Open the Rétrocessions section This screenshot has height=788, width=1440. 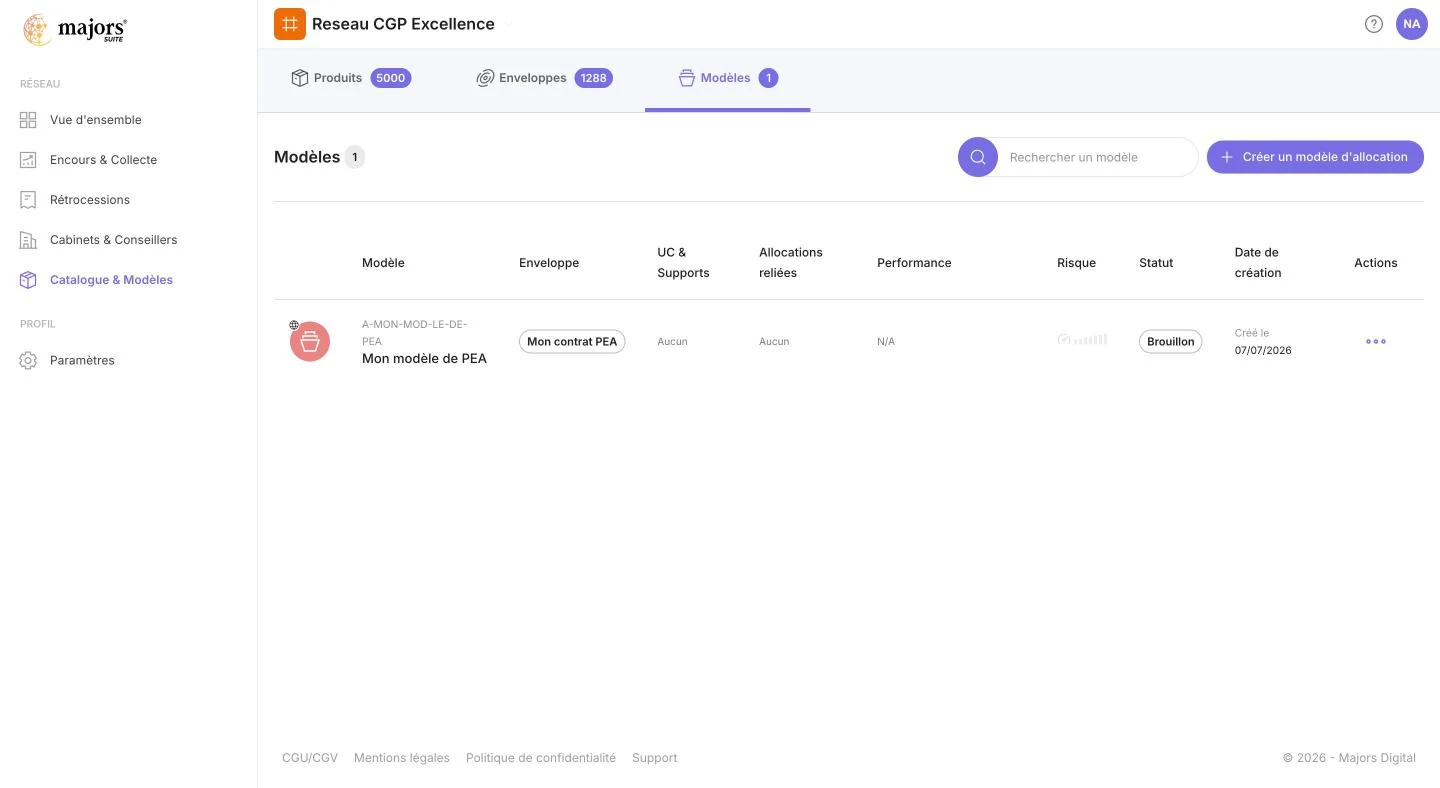tap(90, 200)
